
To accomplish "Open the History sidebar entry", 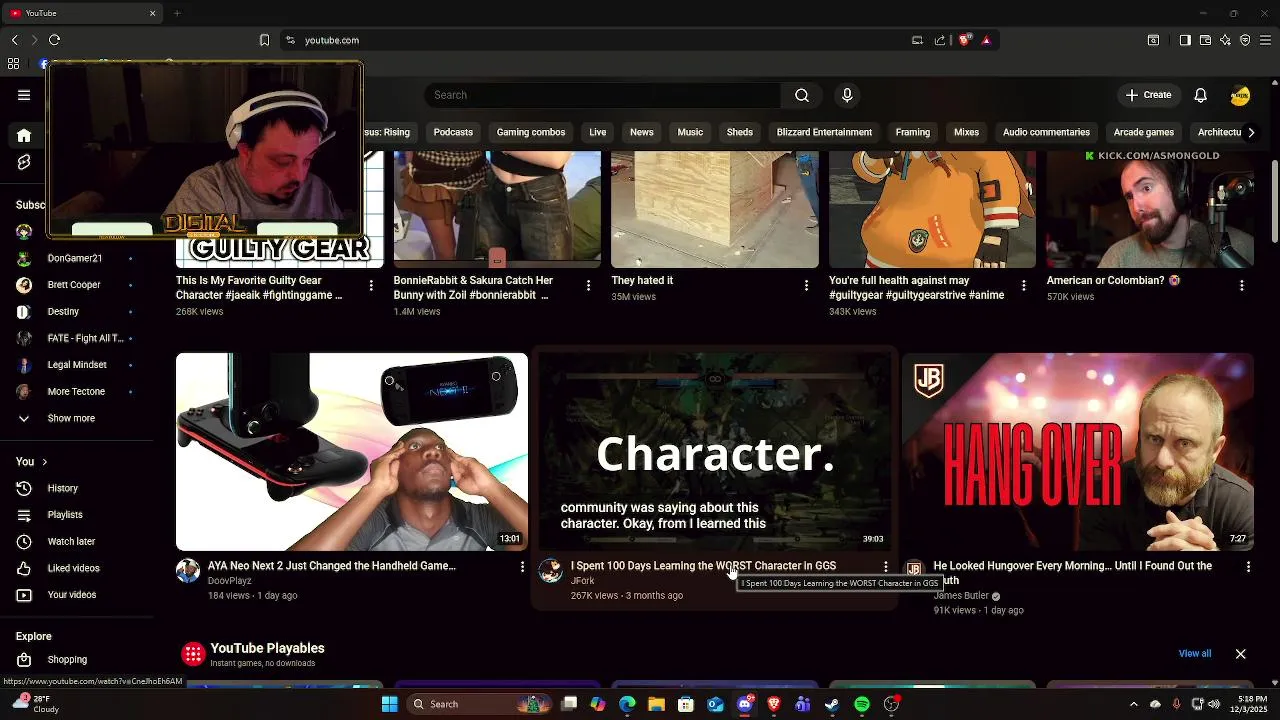I will point(62,488).
